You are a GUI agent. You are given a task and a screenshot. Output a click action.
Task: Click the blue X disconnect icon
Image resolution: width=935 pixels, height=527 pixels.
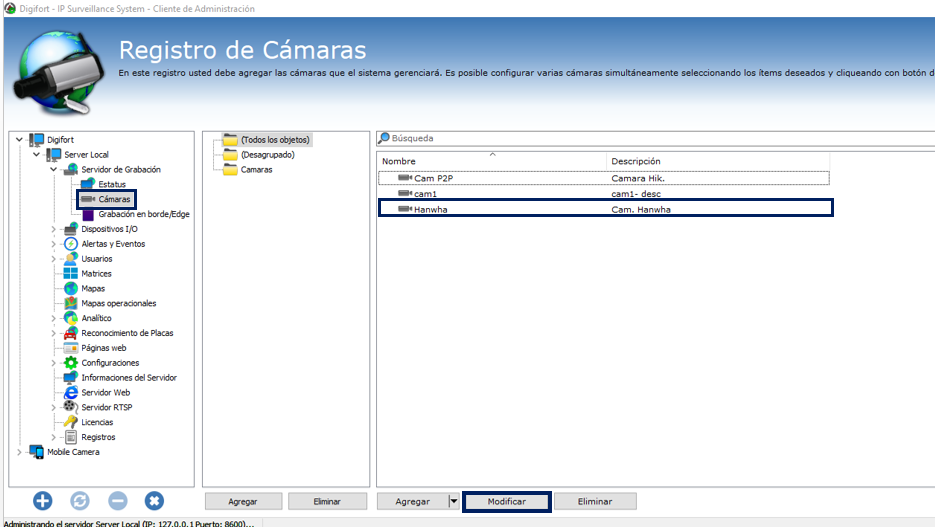pos(154,501)
